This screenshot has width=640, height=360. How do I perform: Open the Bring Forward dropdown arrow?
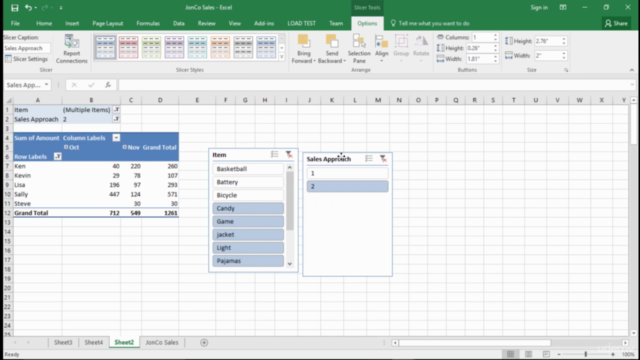(314, 61)
